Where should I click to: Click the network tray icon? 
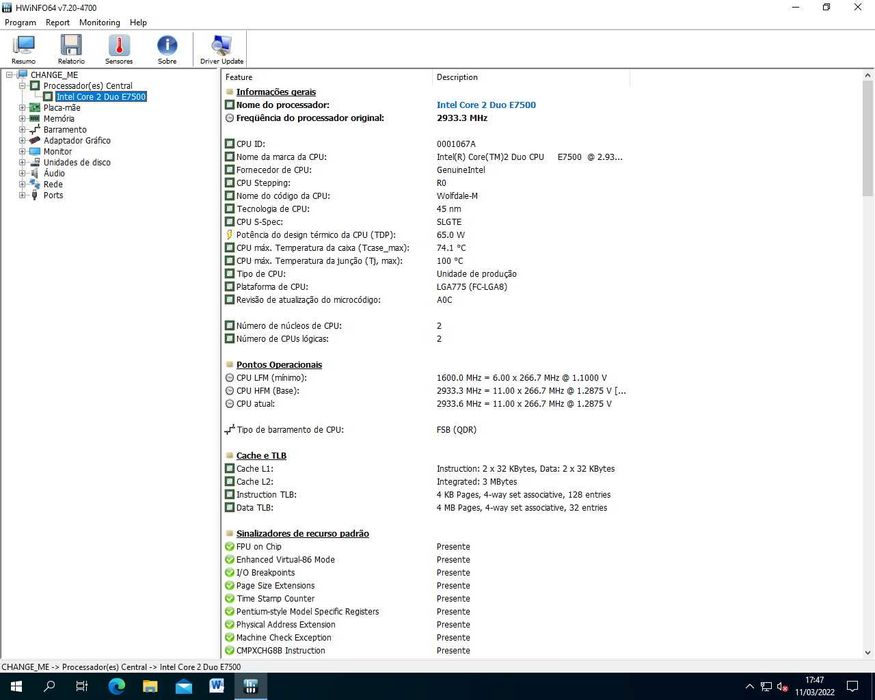pyautogui.click(x=766, y=687)
